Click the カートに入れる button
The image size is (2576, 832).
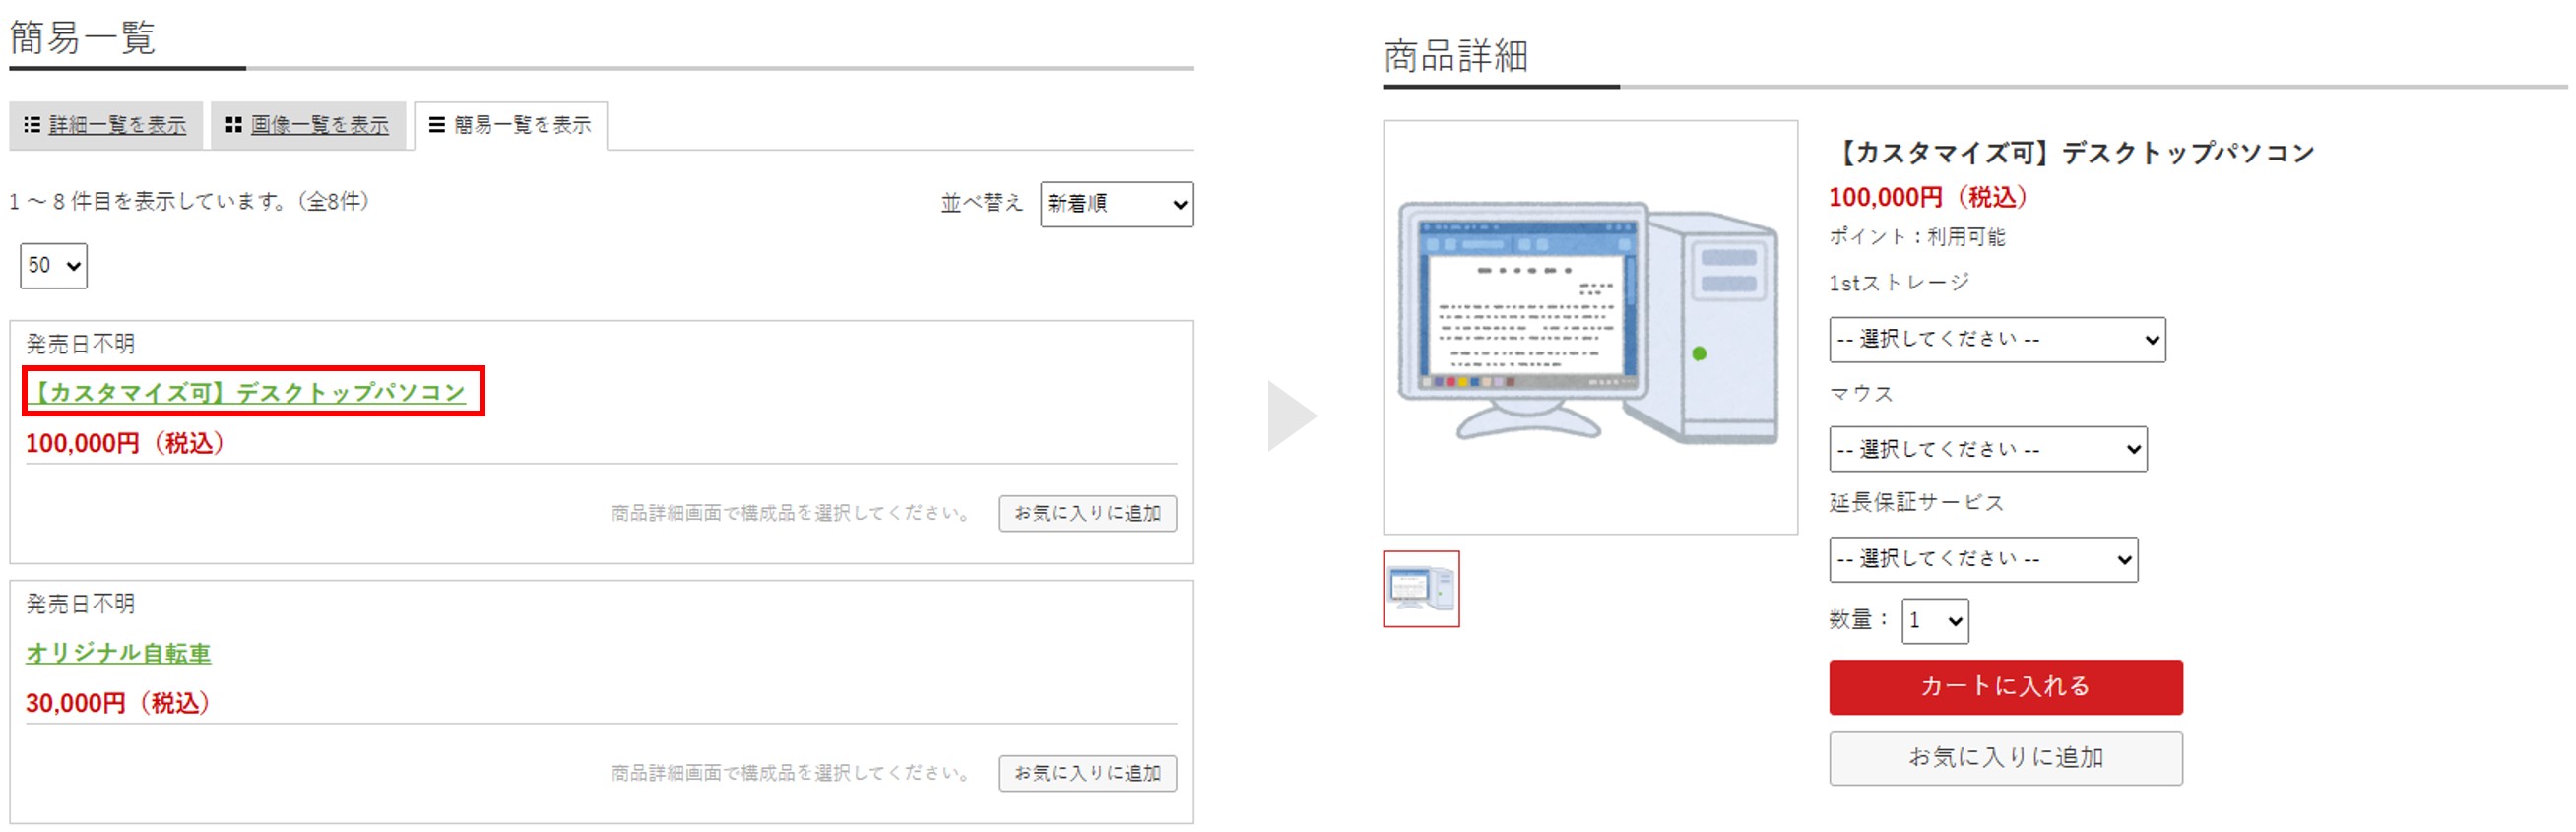[2005, 687]
